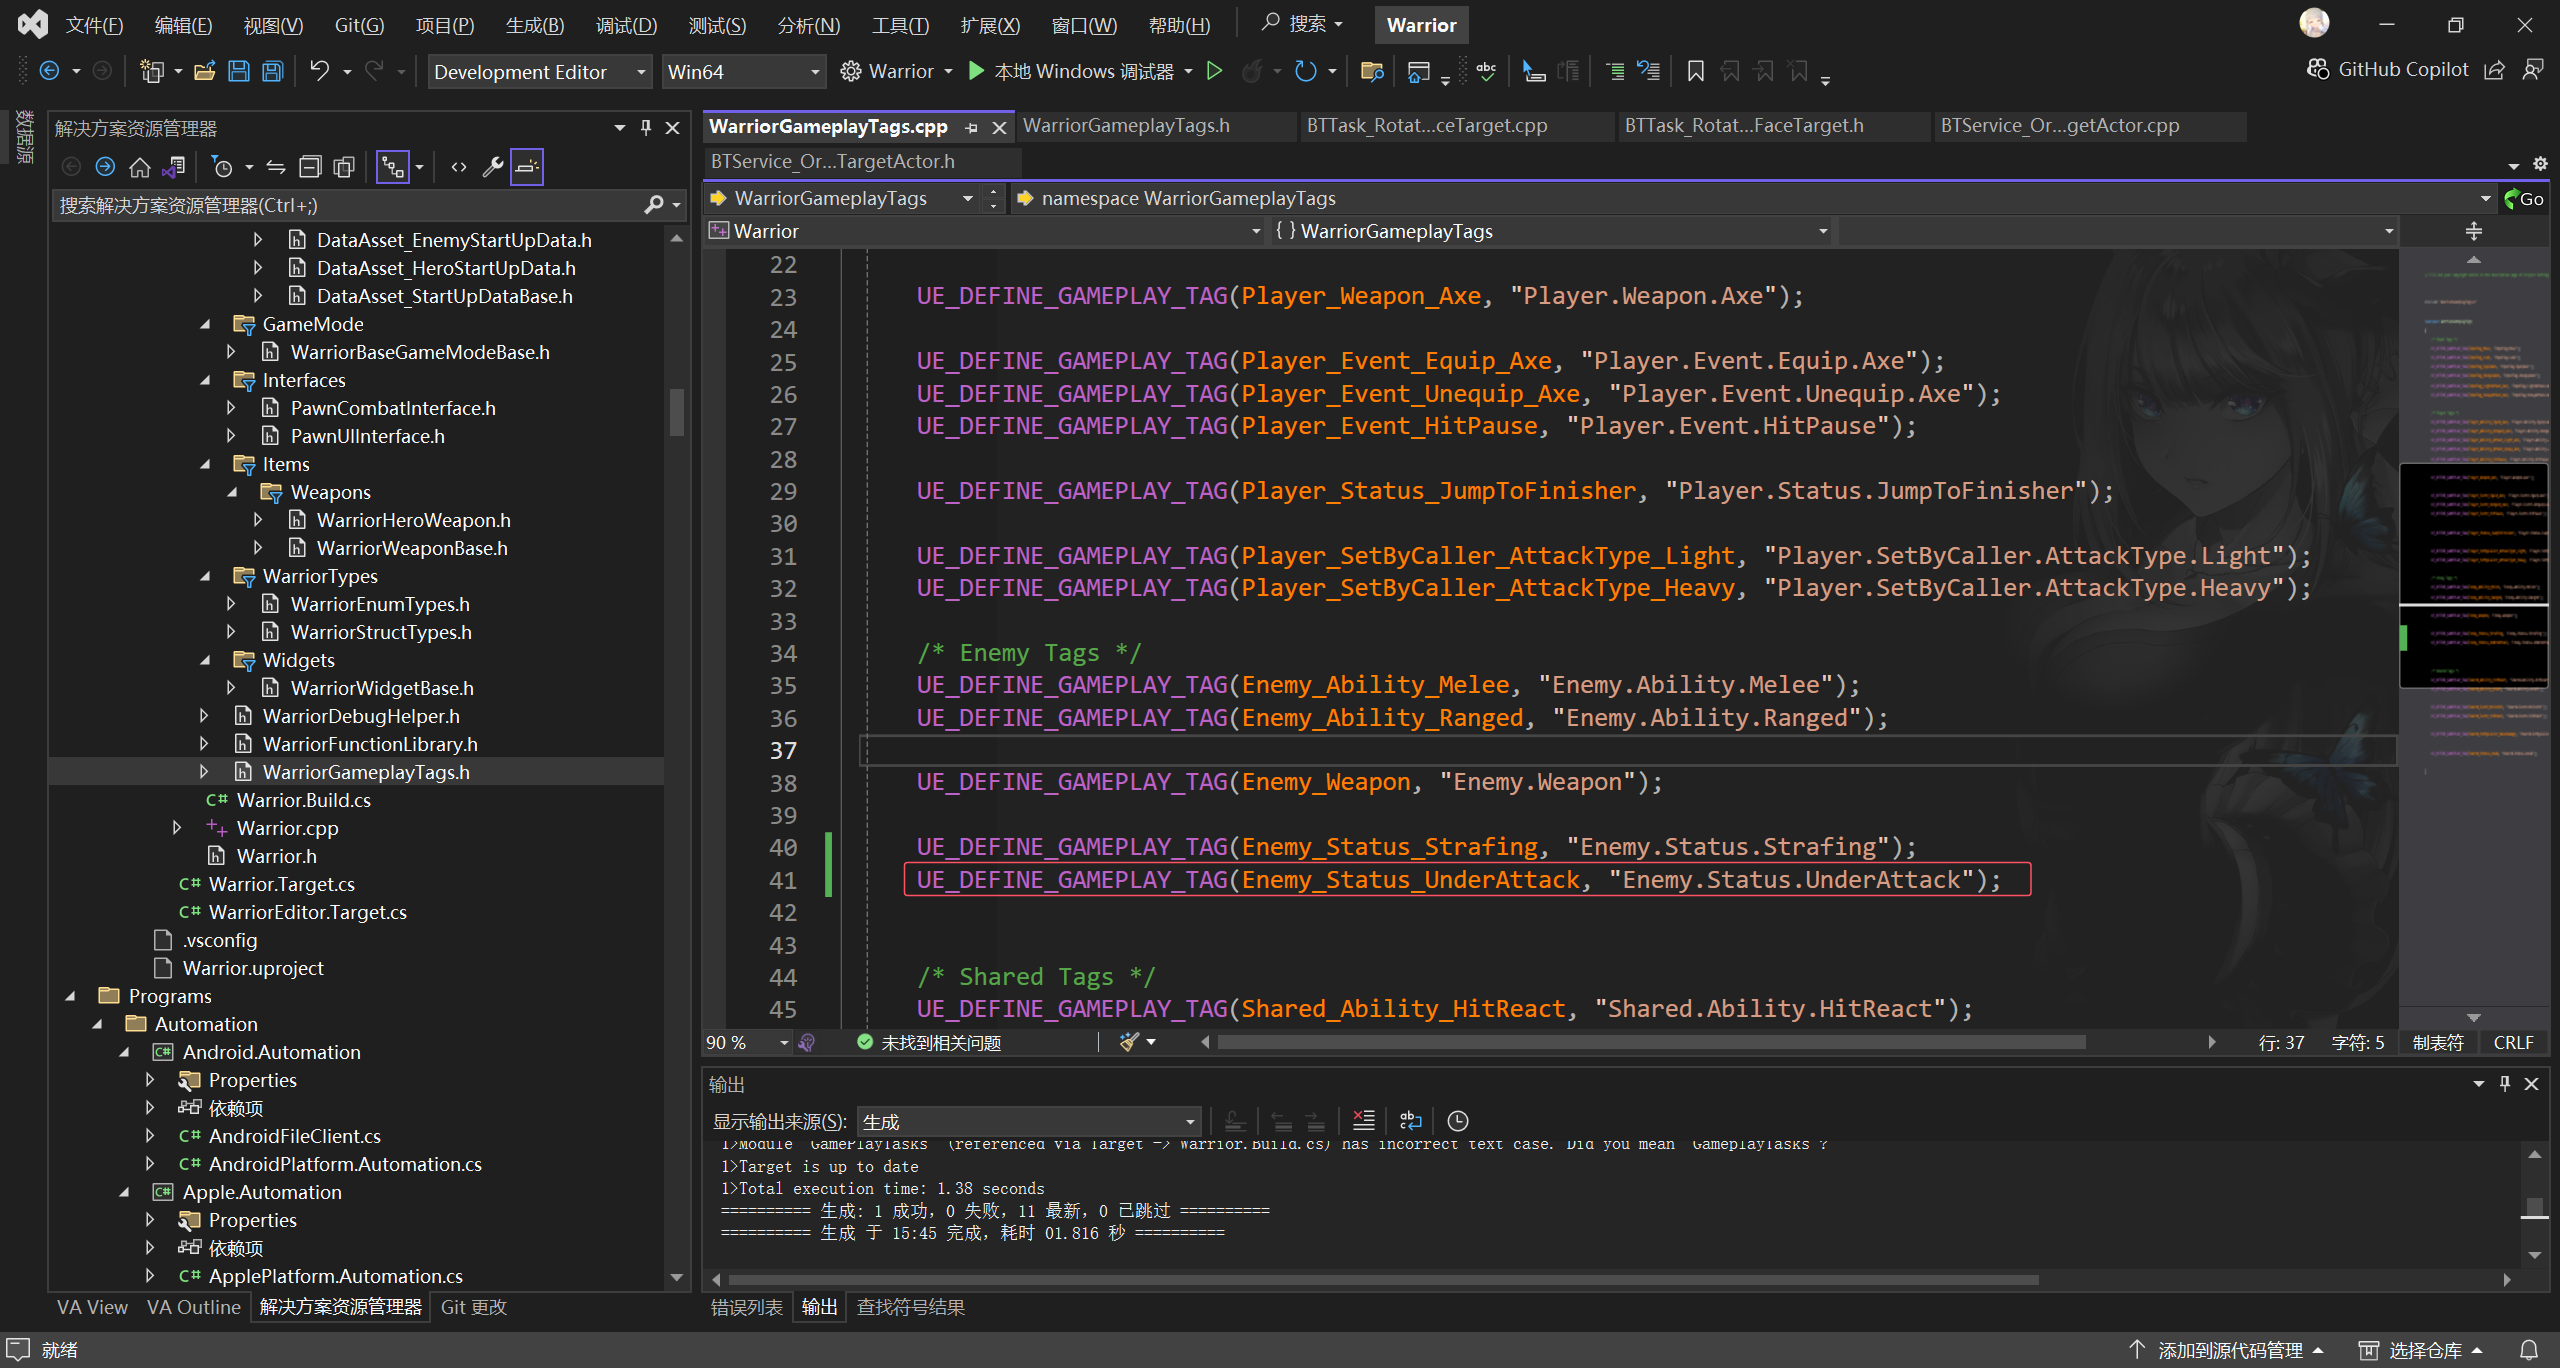The width and height of the screenshot is (2560, 1368).
Task: Start without debugging using hollow play icon
Action: coord(1214,71)
